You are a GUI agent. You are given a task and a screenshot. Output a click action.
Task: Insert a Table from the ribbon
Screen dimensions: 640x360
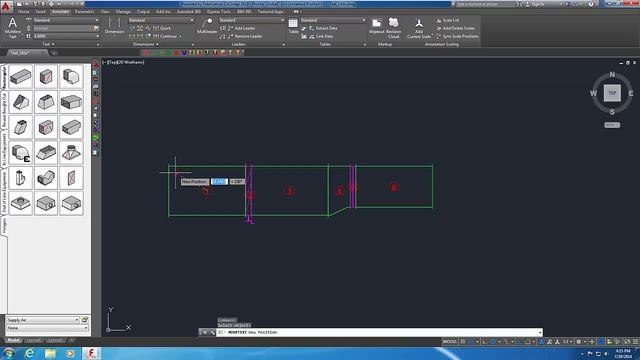pyautogui.click(x=293, y=27)
